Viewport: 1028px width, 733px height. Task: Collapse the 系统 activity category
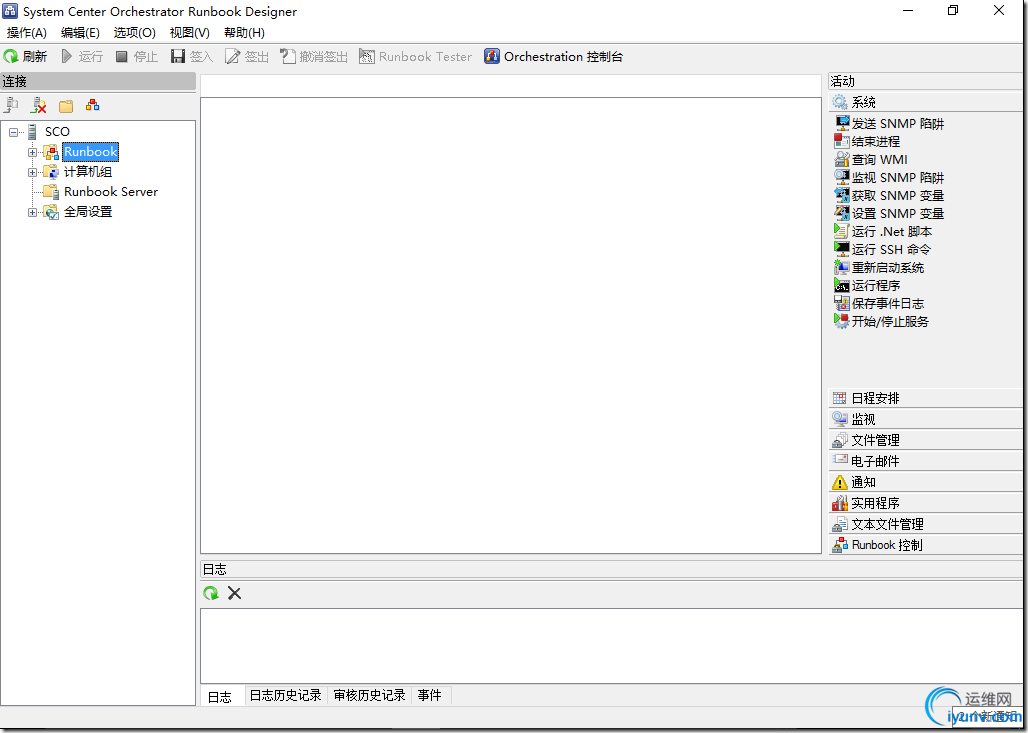[924, 102]
